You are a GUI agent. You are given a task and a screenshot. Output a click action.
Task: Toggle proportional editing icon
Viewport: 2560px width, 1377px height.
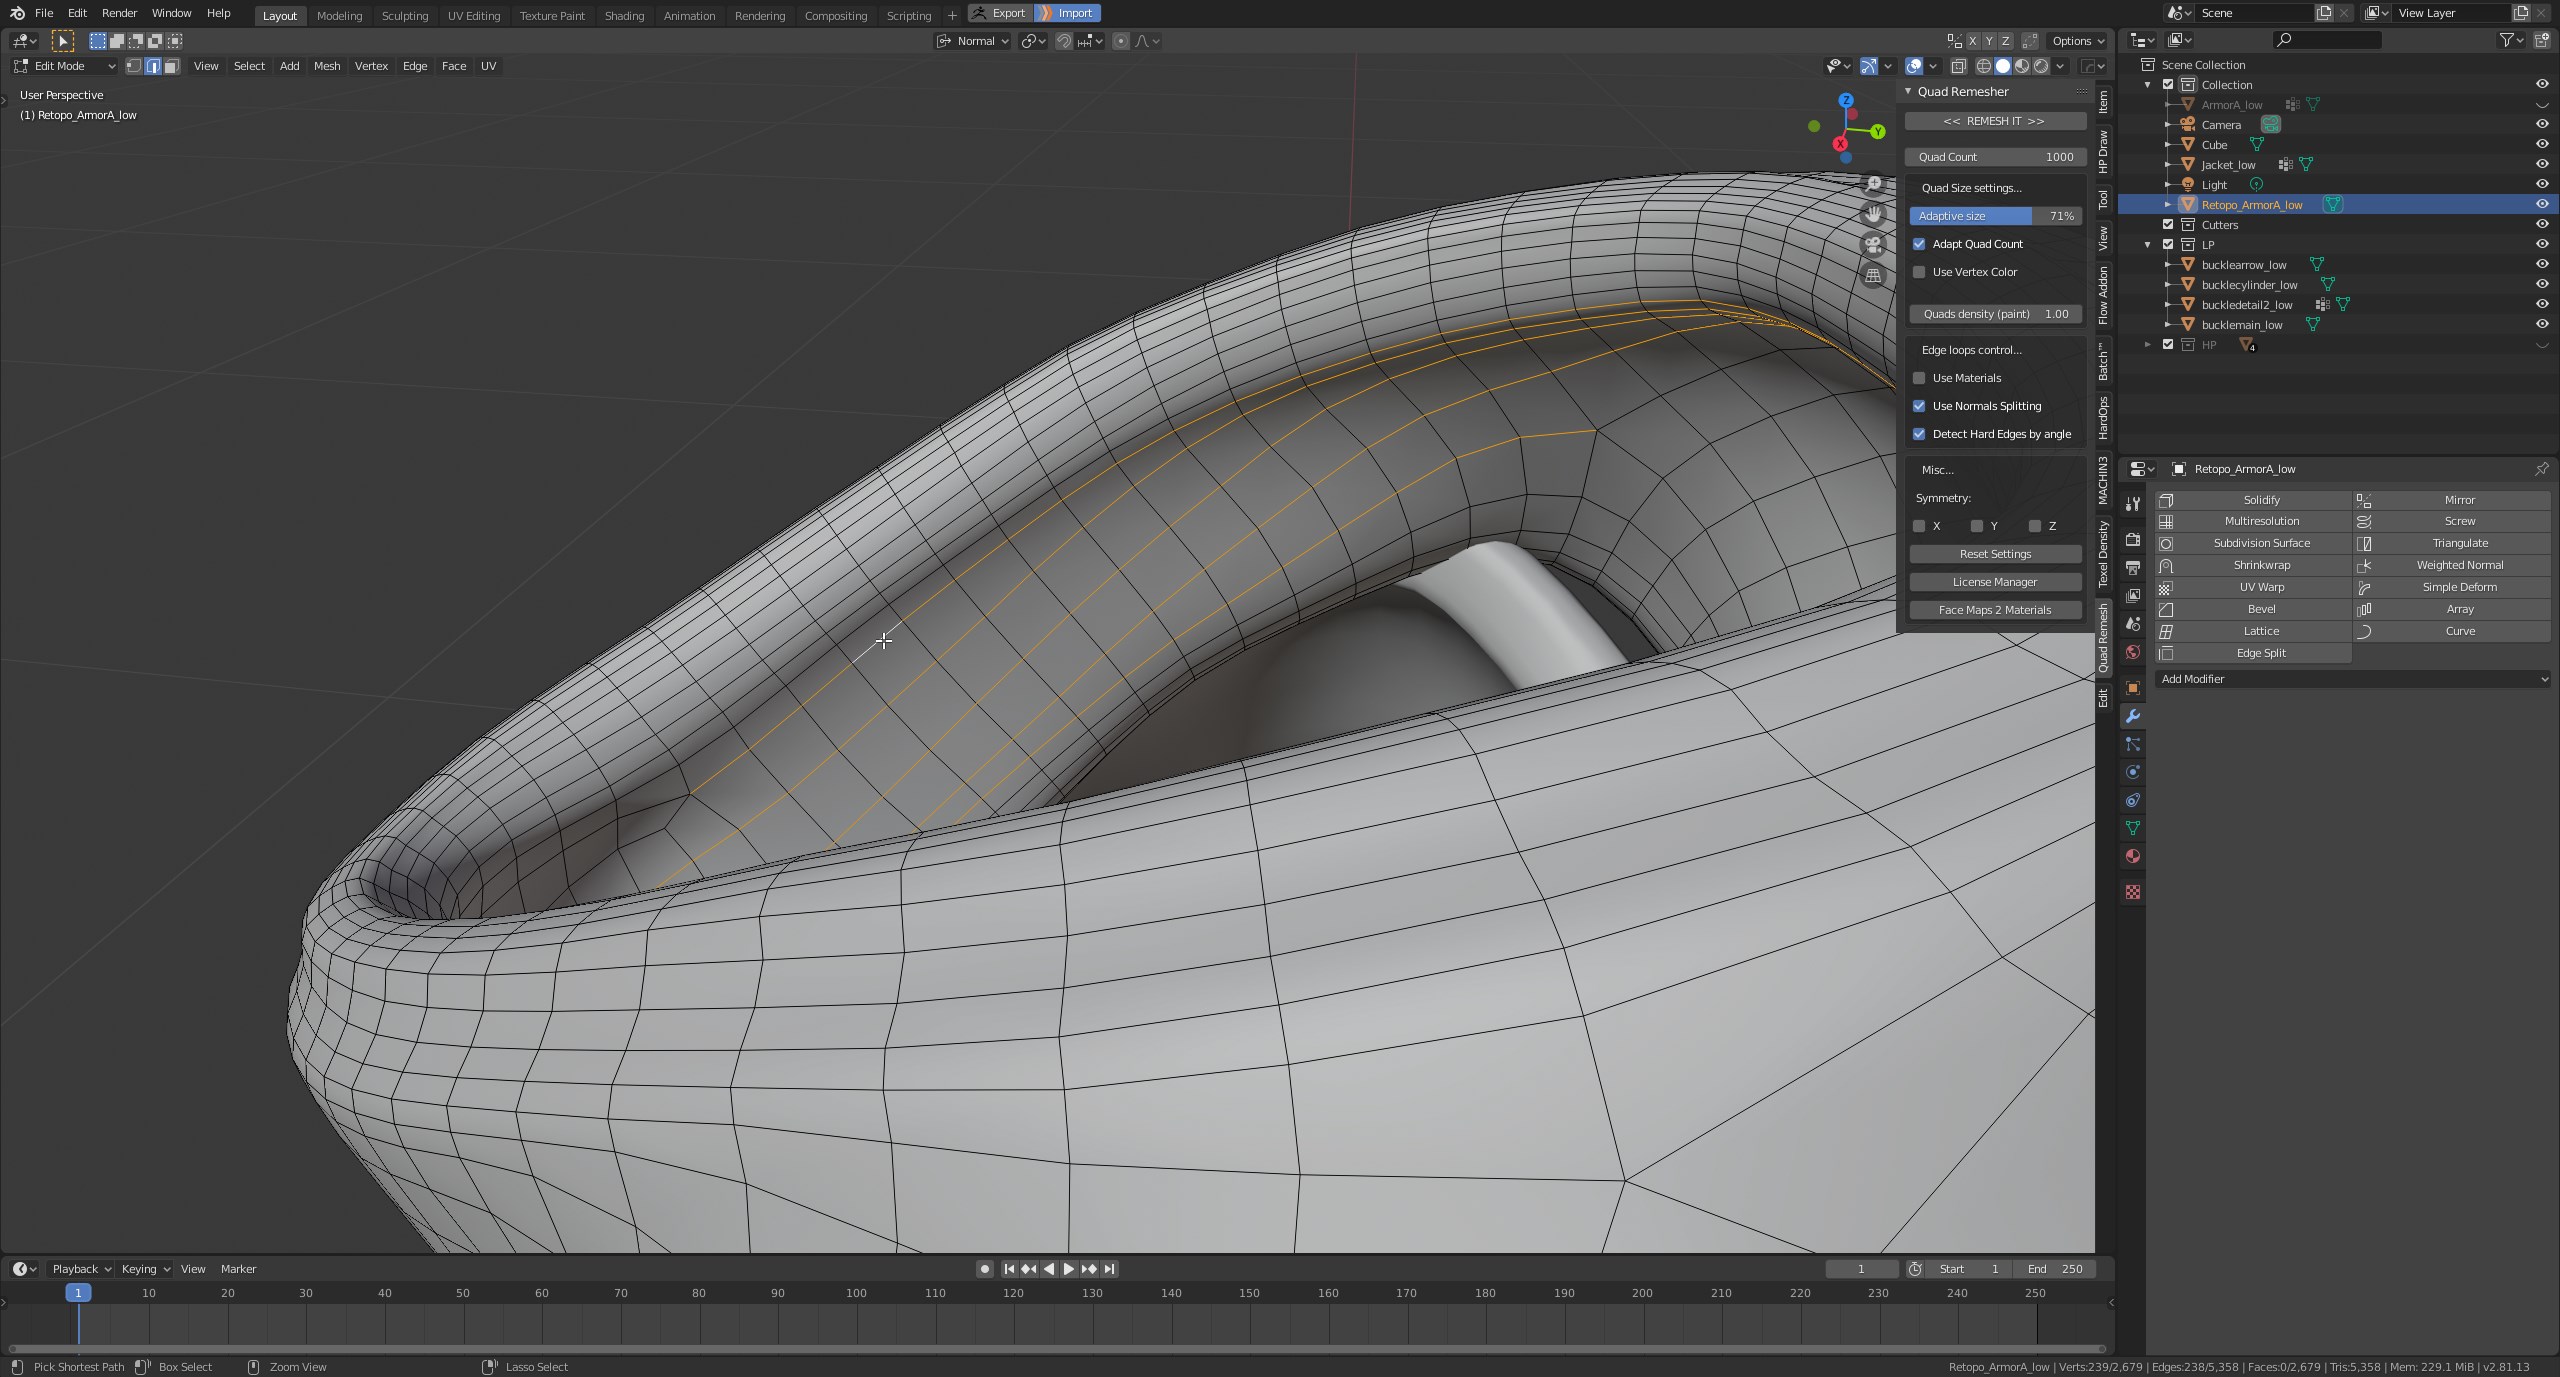coord(1122,41)
